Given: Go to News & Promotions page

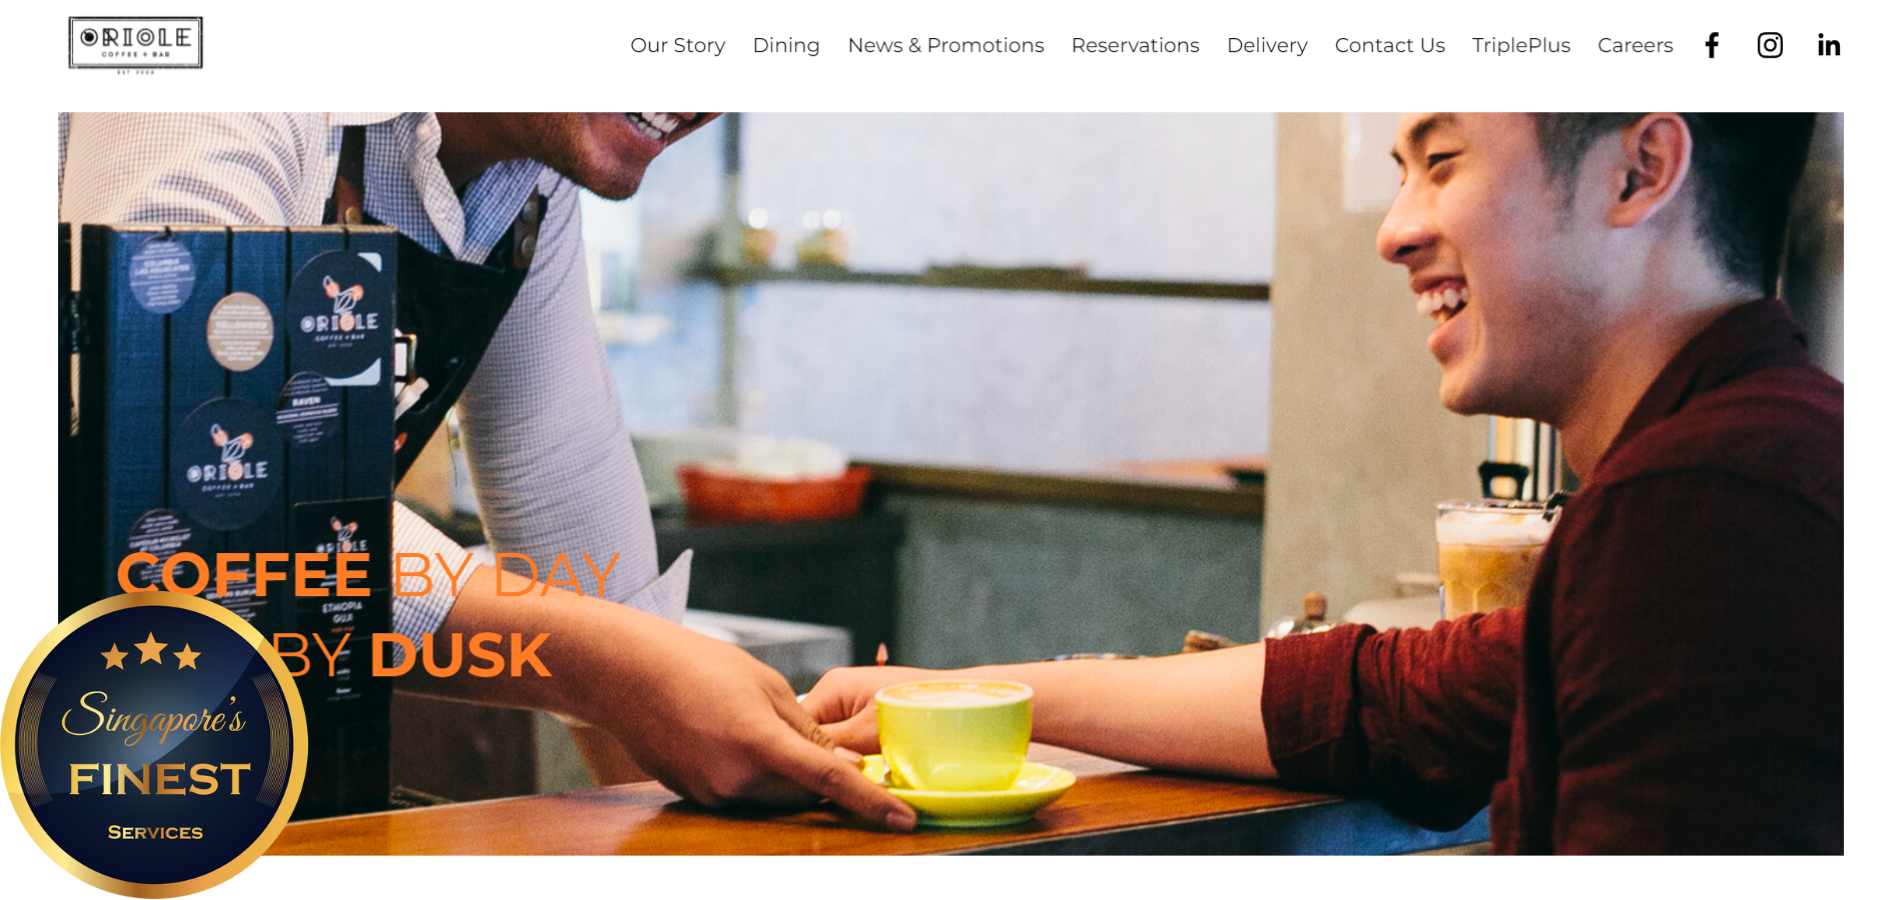Looking at the screenshot, I should [945, 45].
